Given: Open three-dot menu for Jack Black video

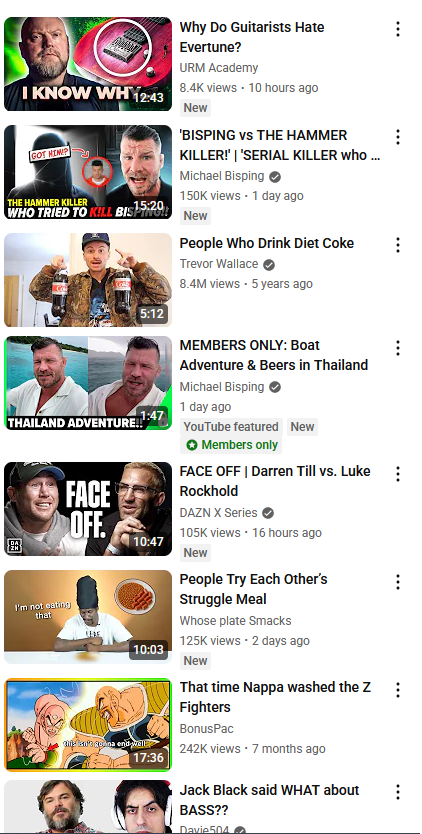Looking at the screenshot, I should 398,793.
